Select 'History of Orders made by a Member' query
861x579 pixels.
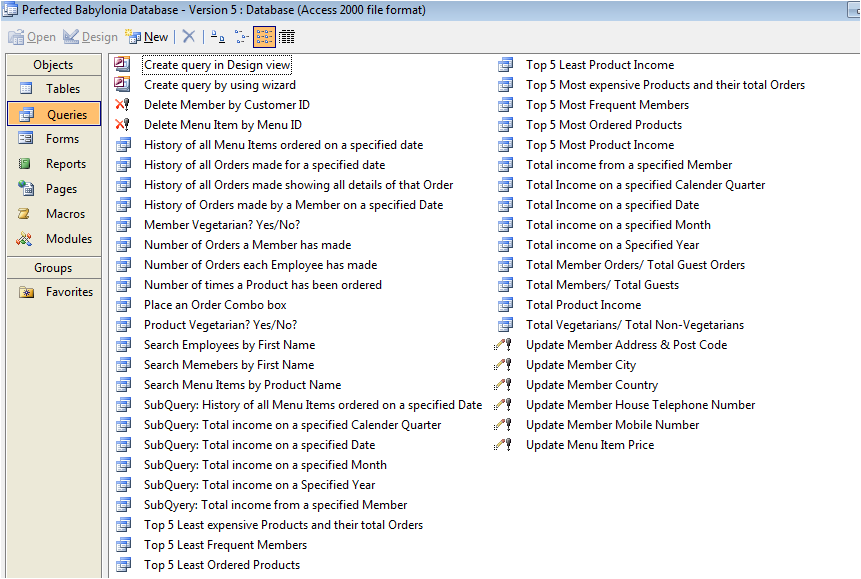coord(293,205)
